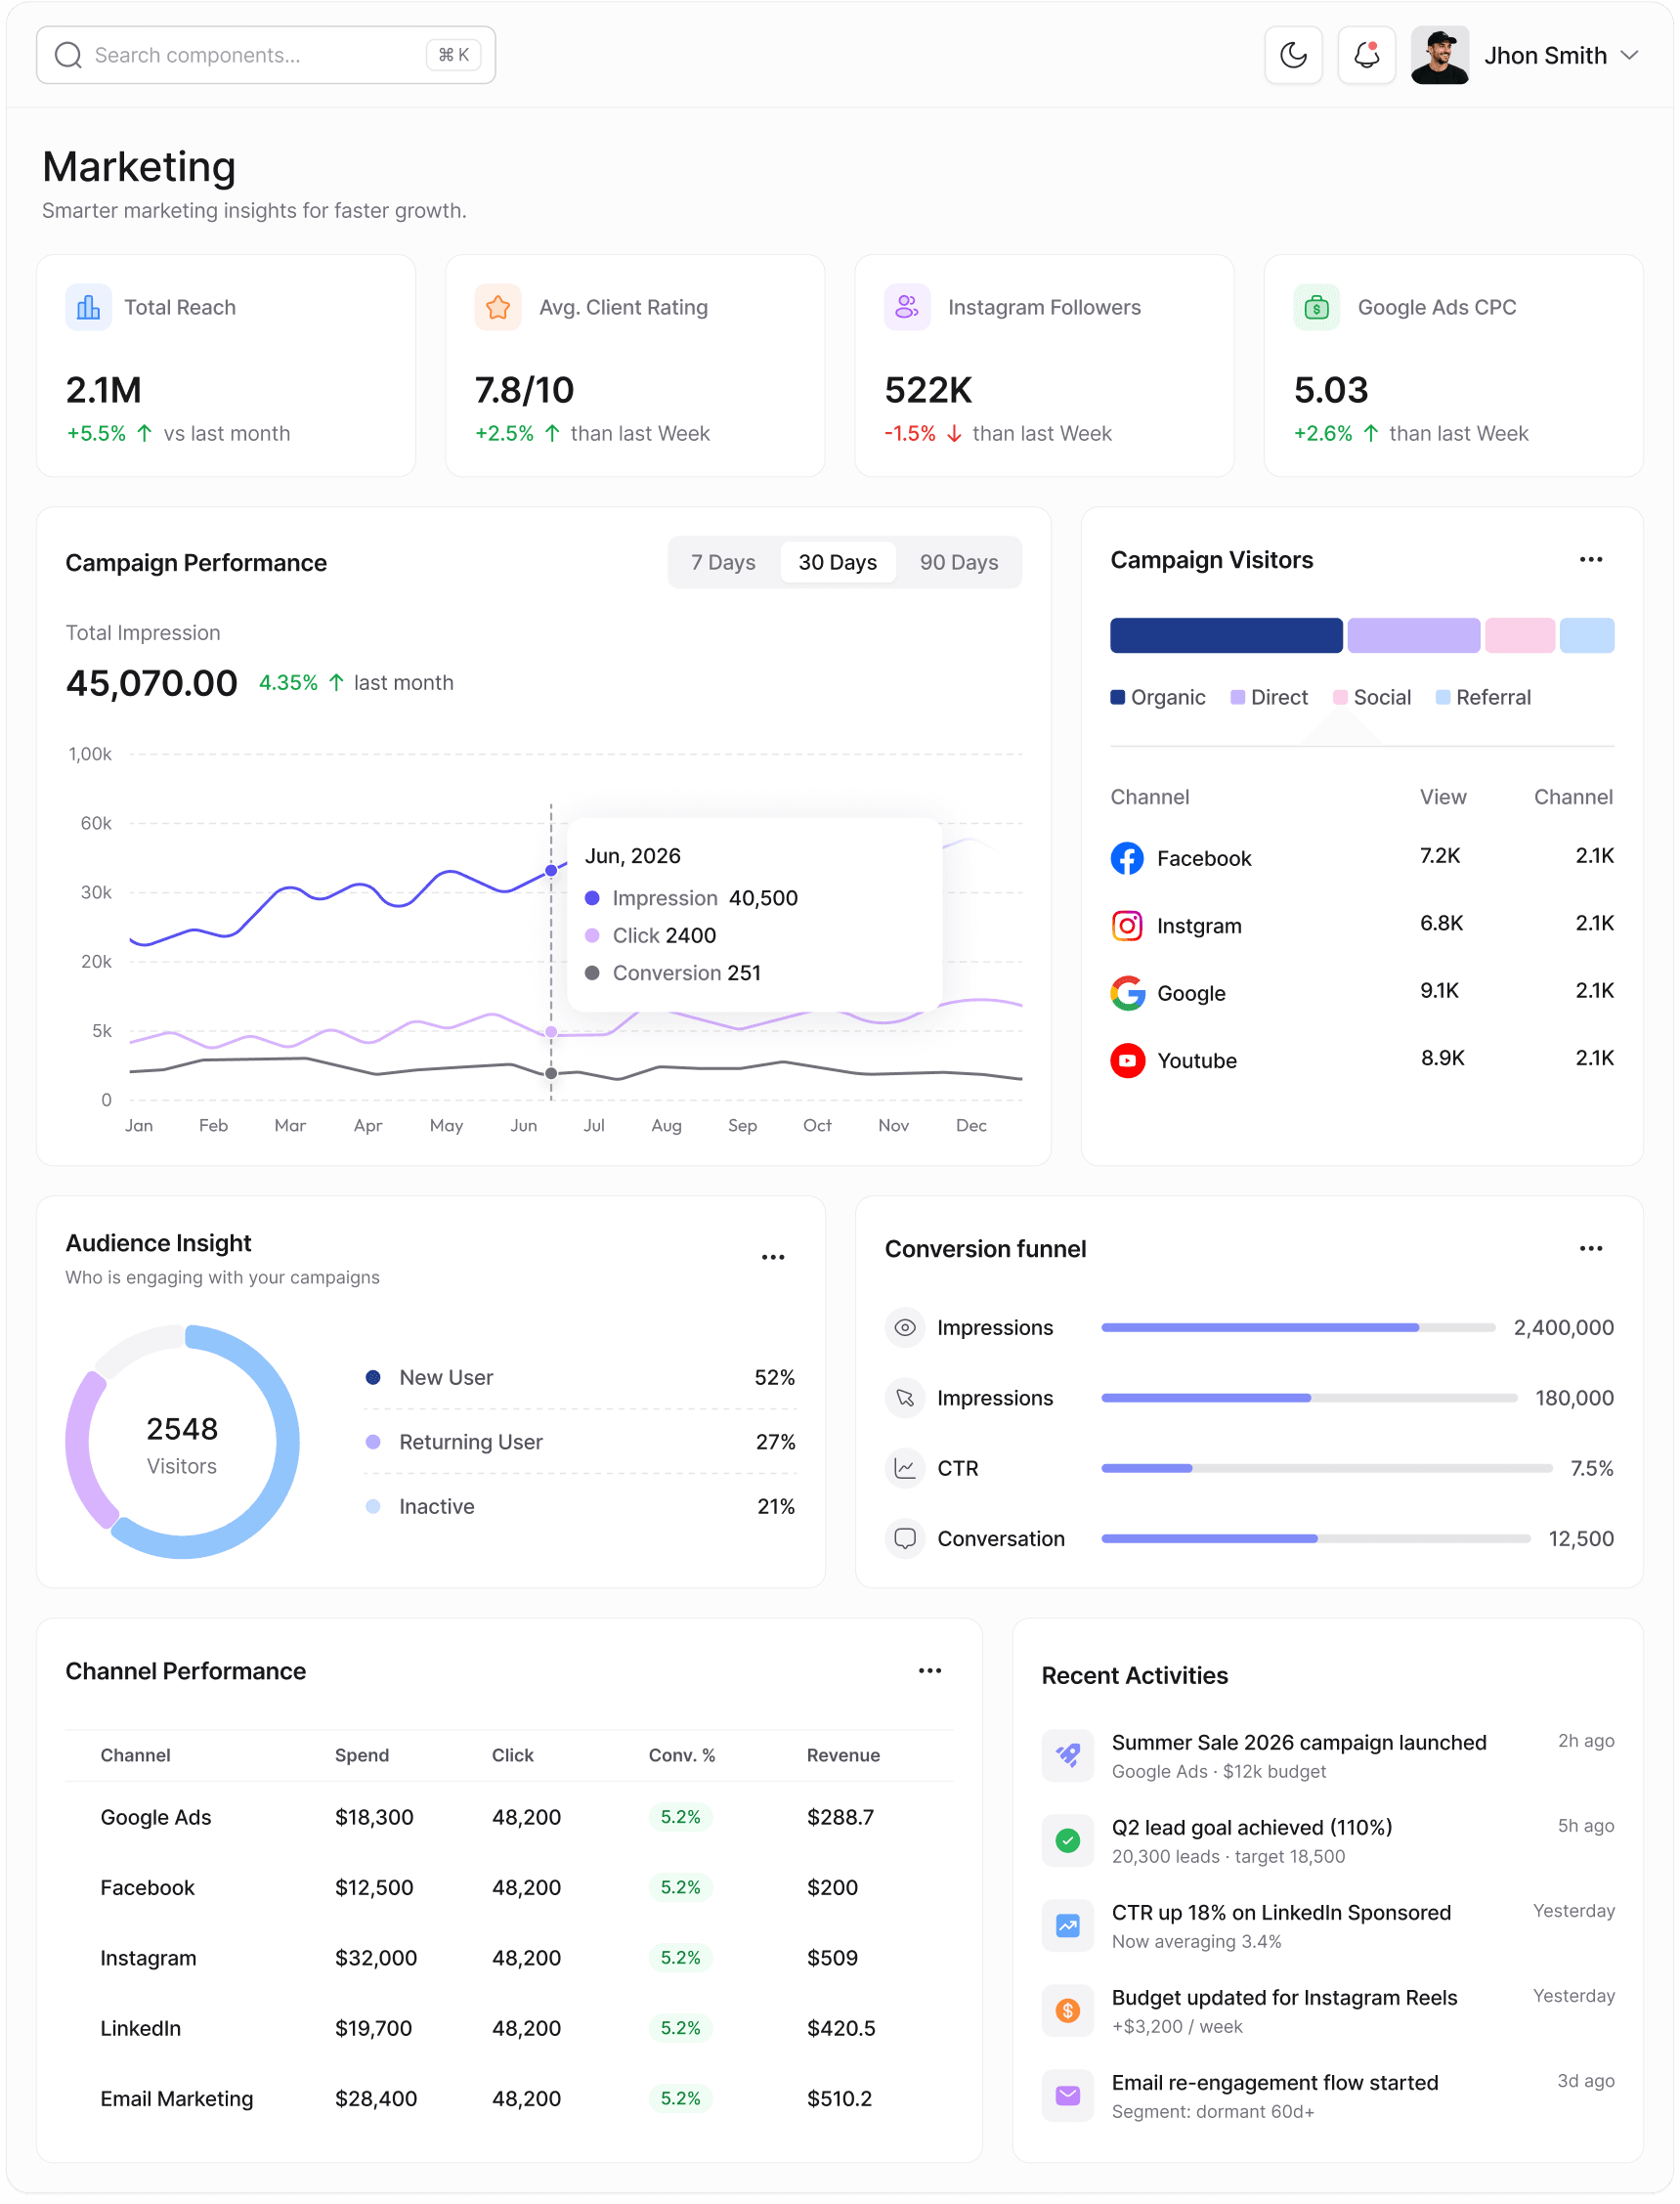Toggle dark mode with the moon icon
Image resolution: width=1680 pixels, height=2204 pixels.
pos(1293,55)
